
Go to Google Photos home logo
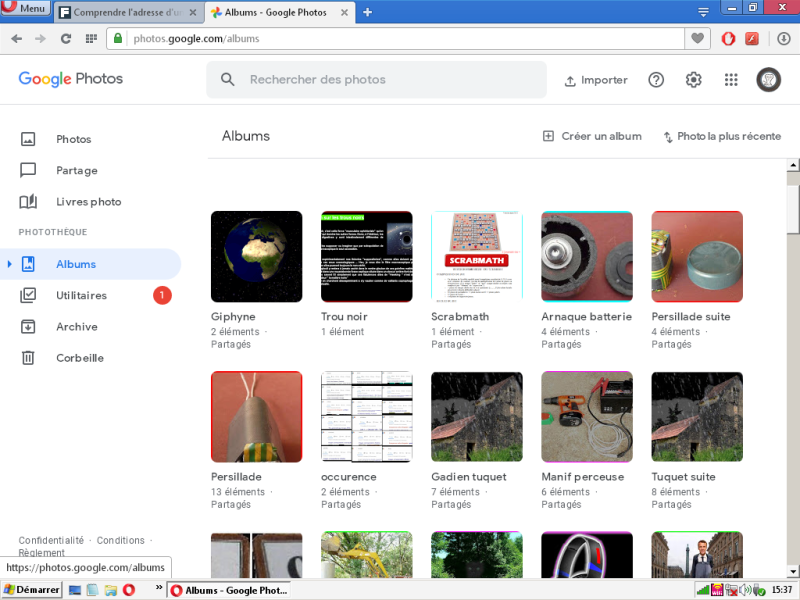[71, 79]
